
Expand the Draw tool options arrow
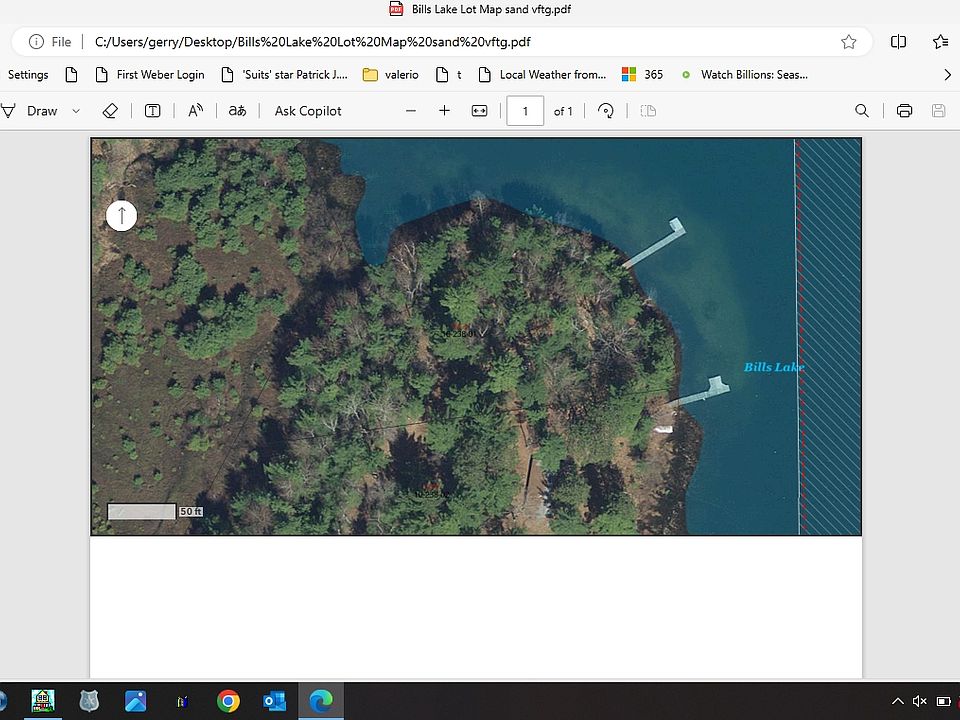tap(76, 111)
